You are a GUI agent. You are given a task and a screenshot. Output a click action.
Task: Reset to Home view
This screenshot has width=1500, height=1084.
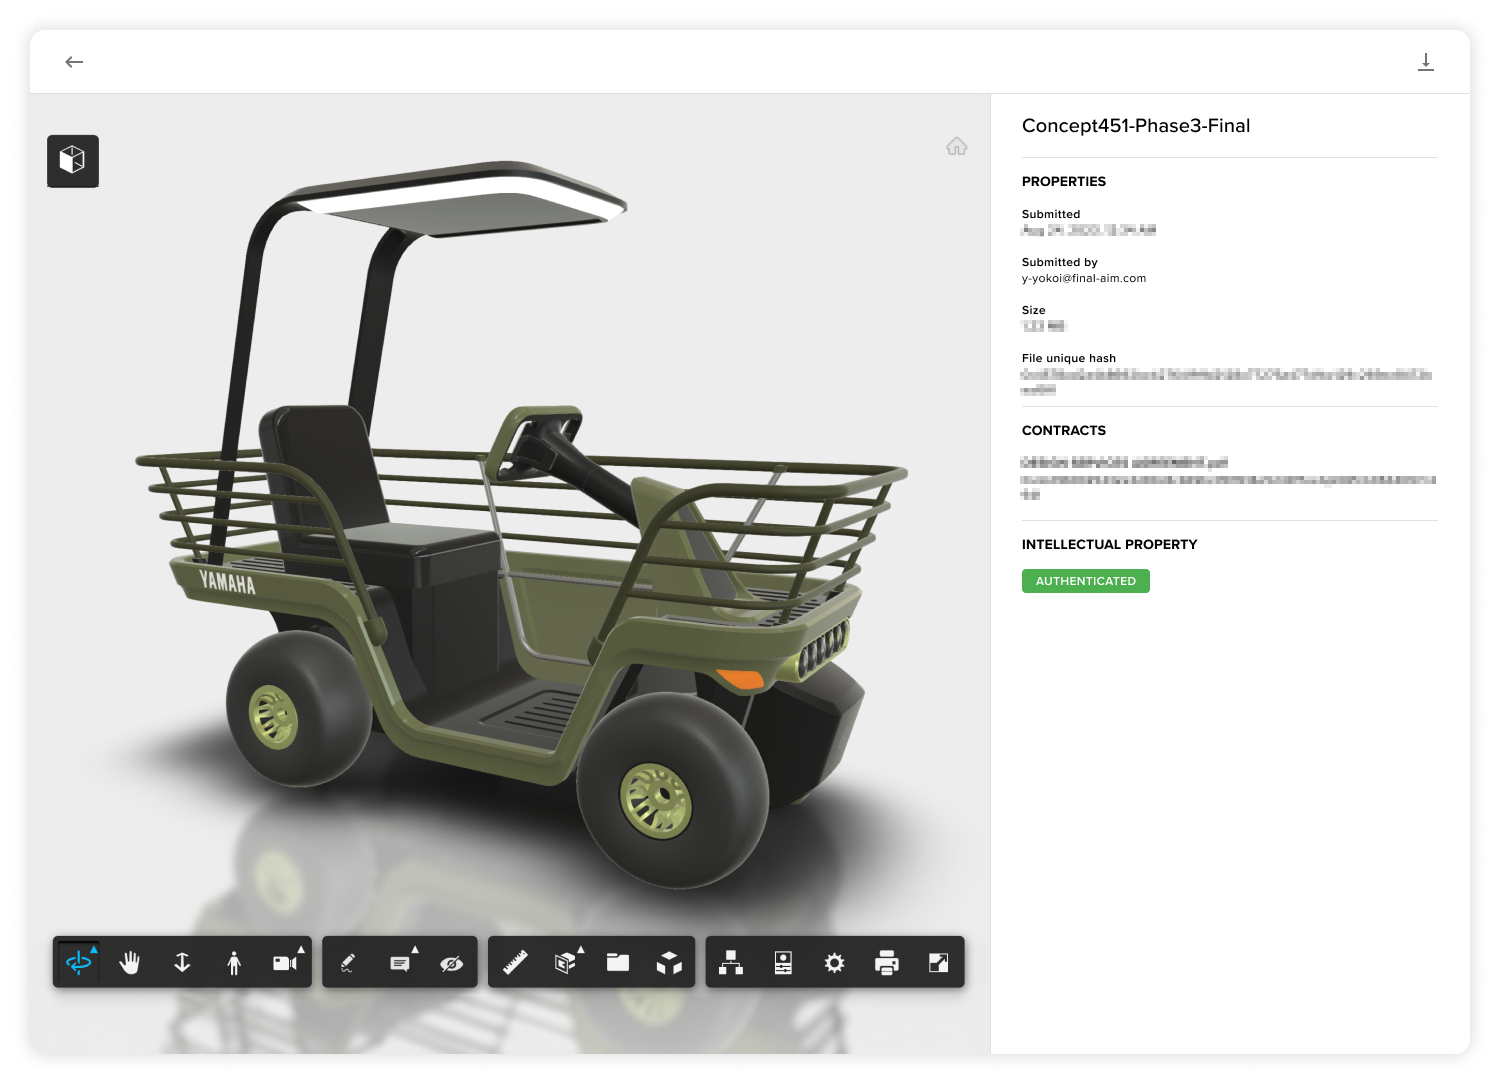(957, 146)
